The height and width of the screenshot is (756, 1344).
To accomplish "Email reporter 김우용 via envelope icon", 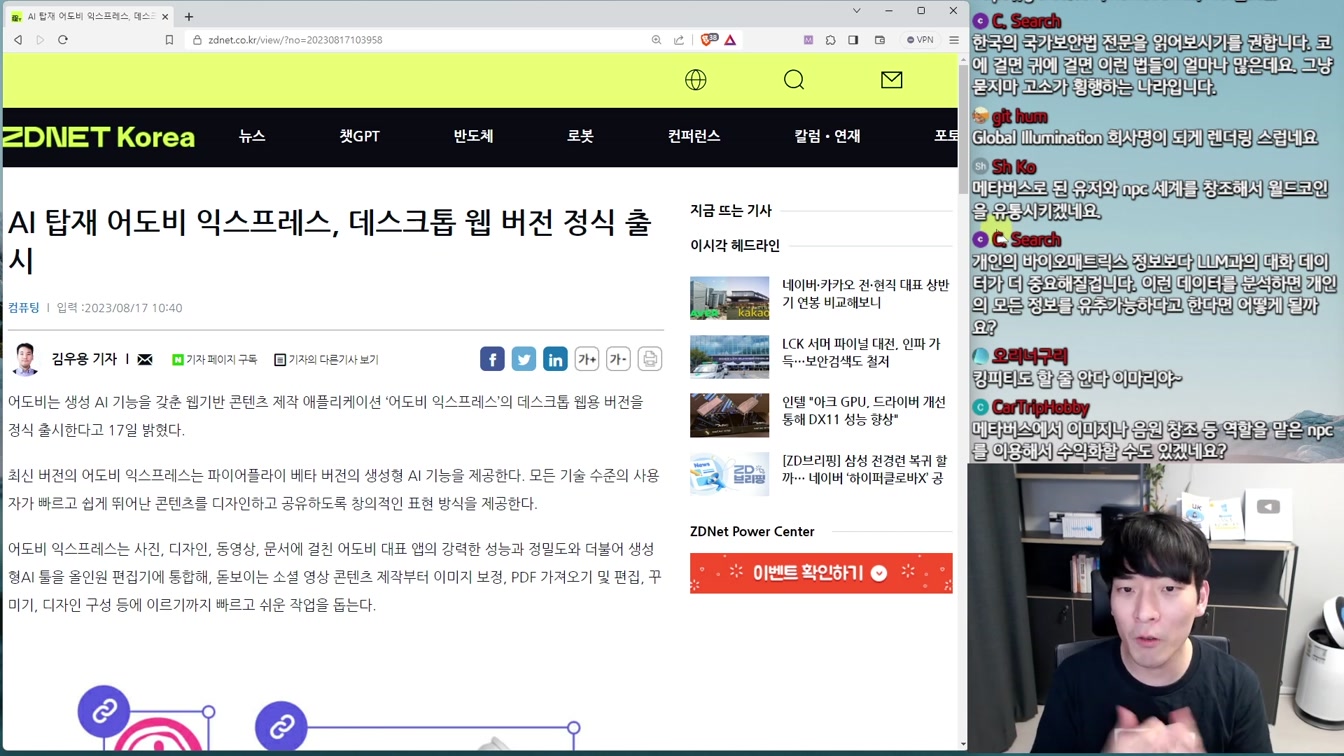I will [x=145, y=359].
